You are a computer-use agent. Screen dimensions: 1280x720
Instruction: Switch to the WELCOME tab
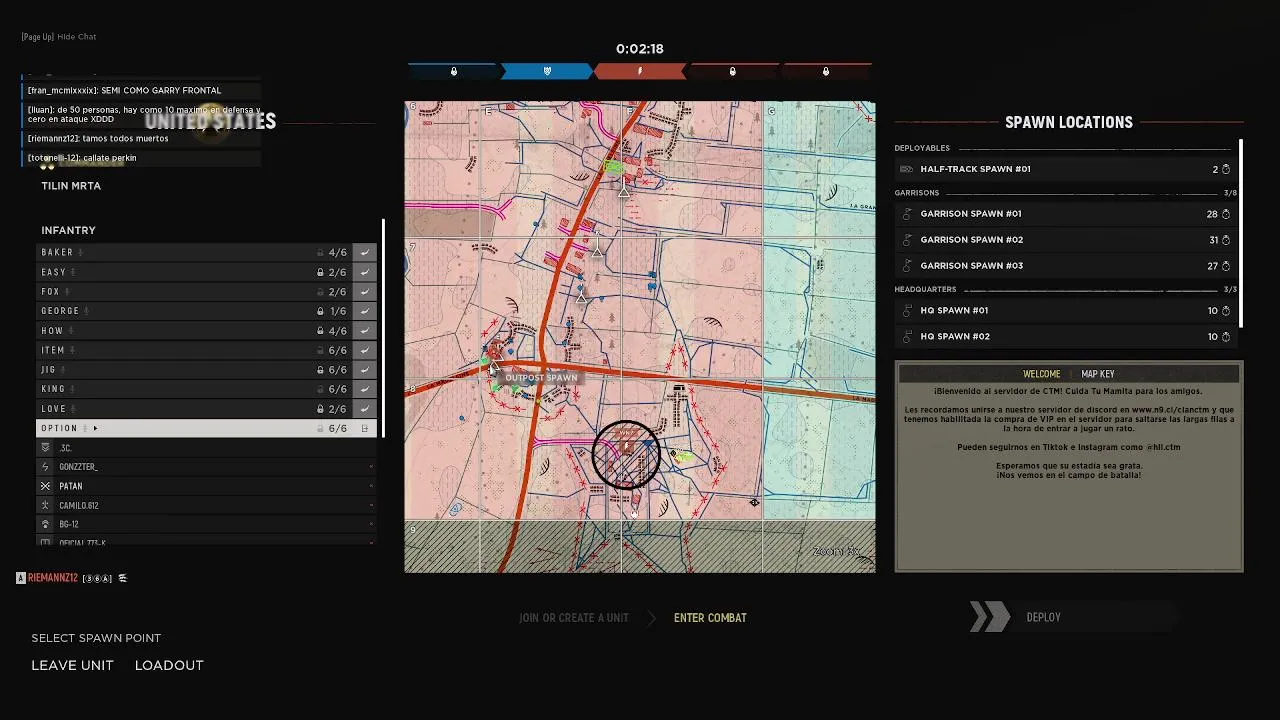click(1041, 374)
